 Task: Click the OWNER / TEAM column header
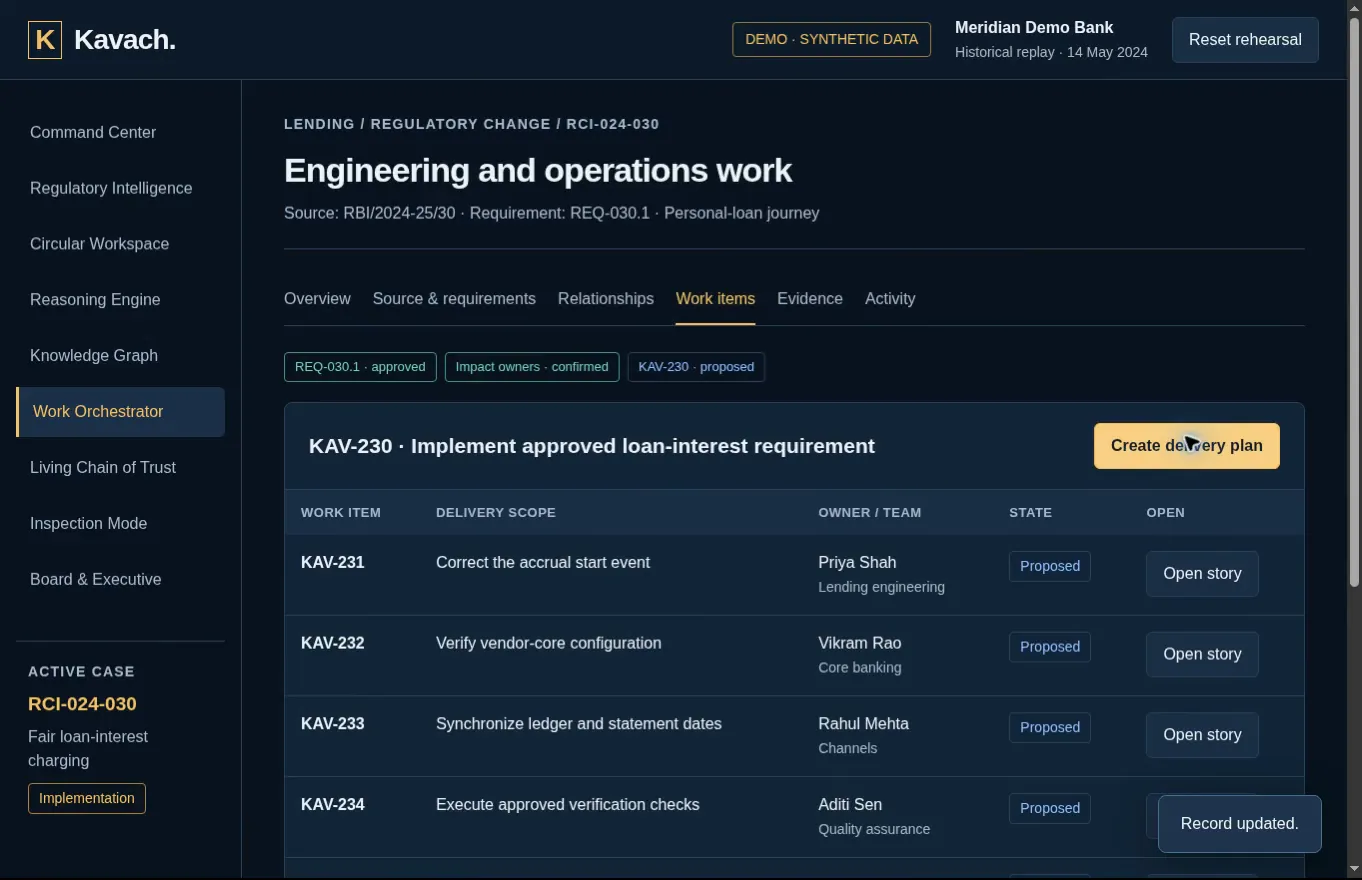(x=870, y=513)
